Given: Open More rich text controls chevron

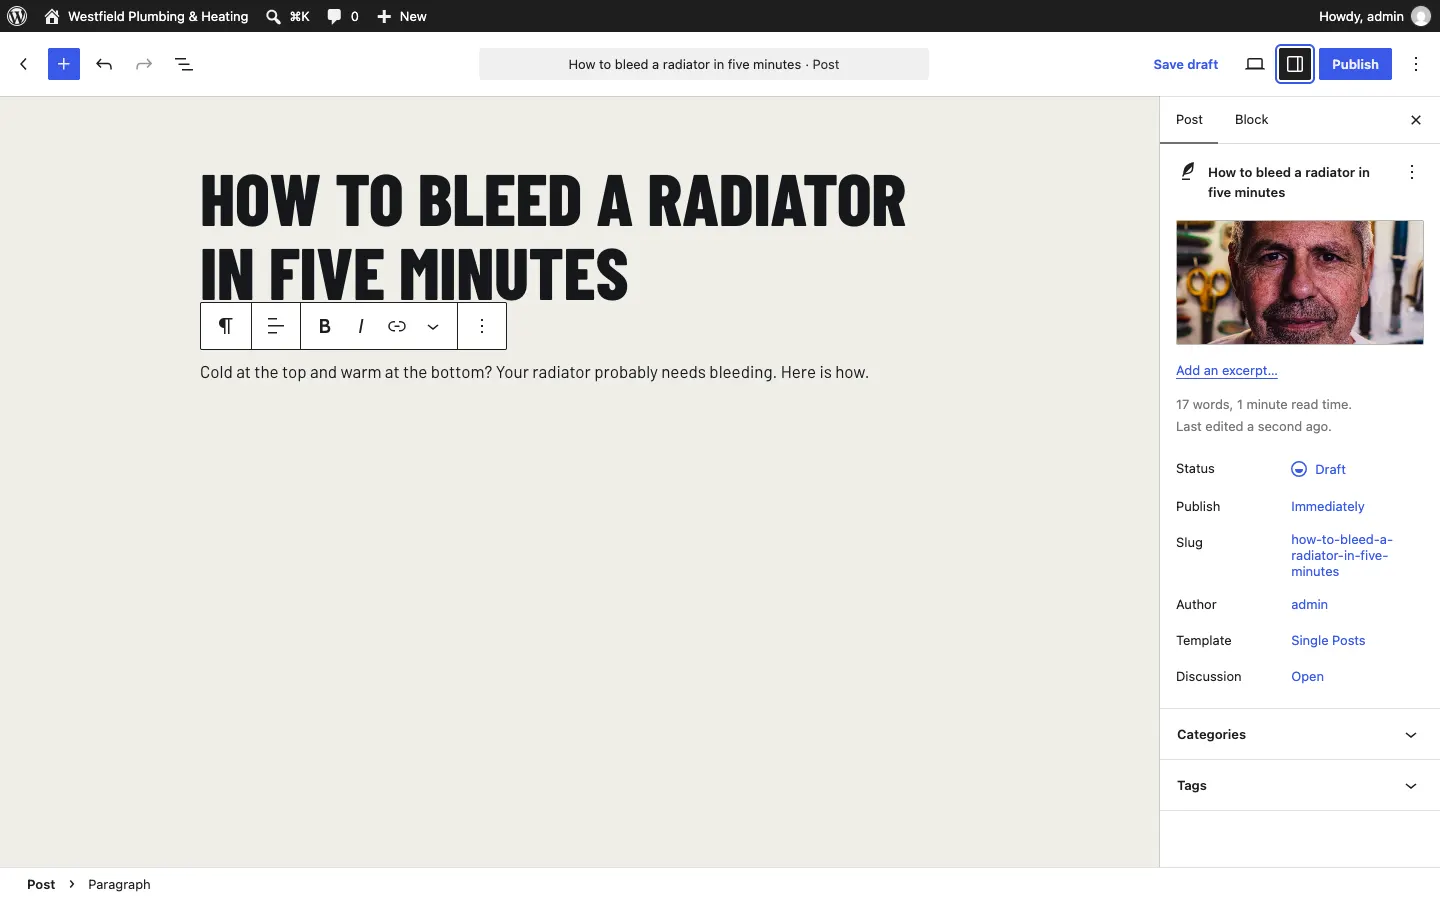Looking at the screenshot, I should tap(433, 327).
